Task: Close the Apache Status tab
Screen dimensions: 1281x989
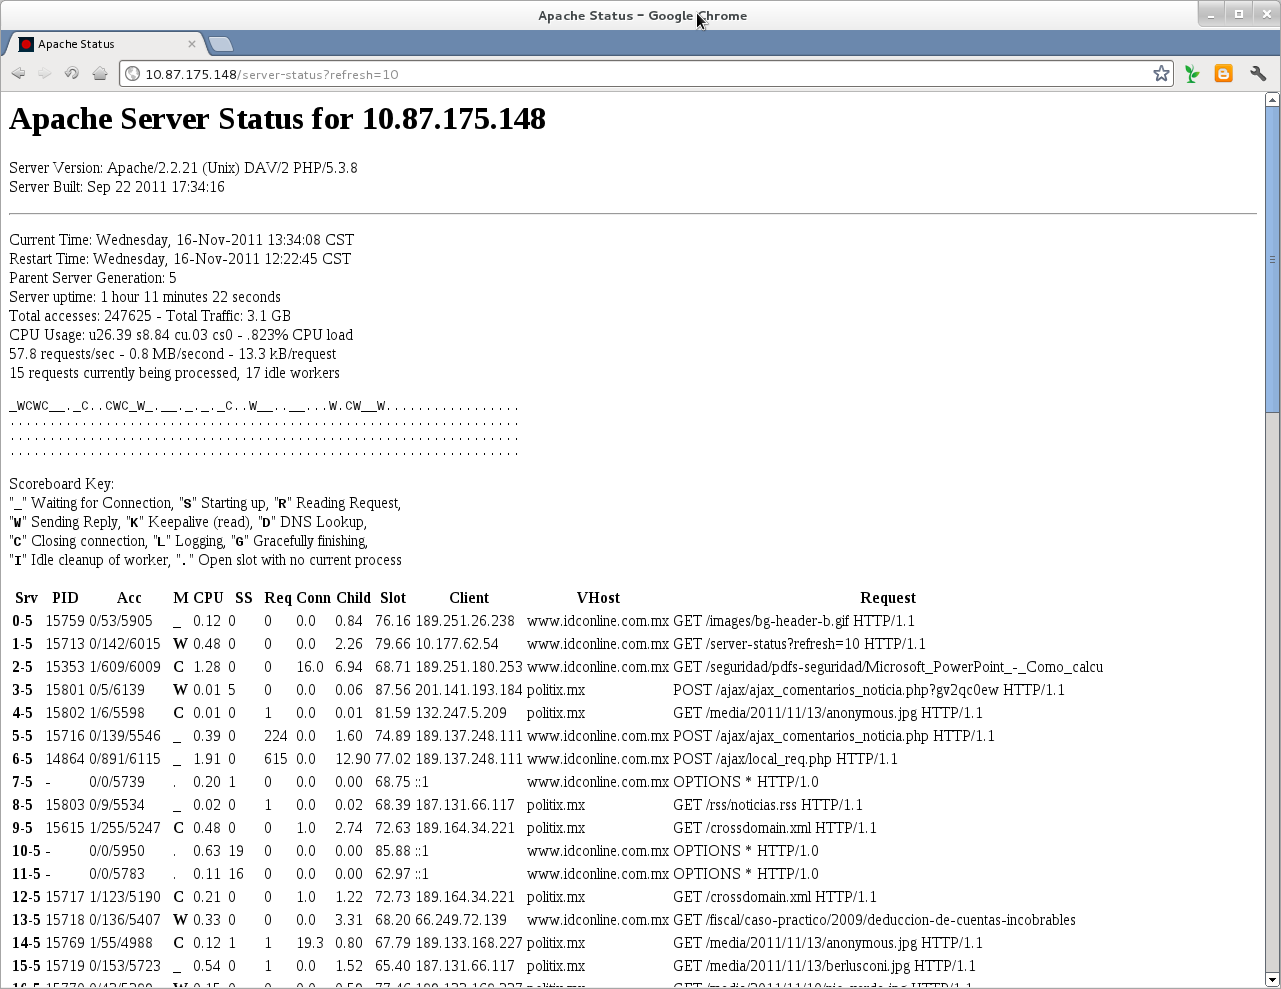Action: tap(192, 44)
